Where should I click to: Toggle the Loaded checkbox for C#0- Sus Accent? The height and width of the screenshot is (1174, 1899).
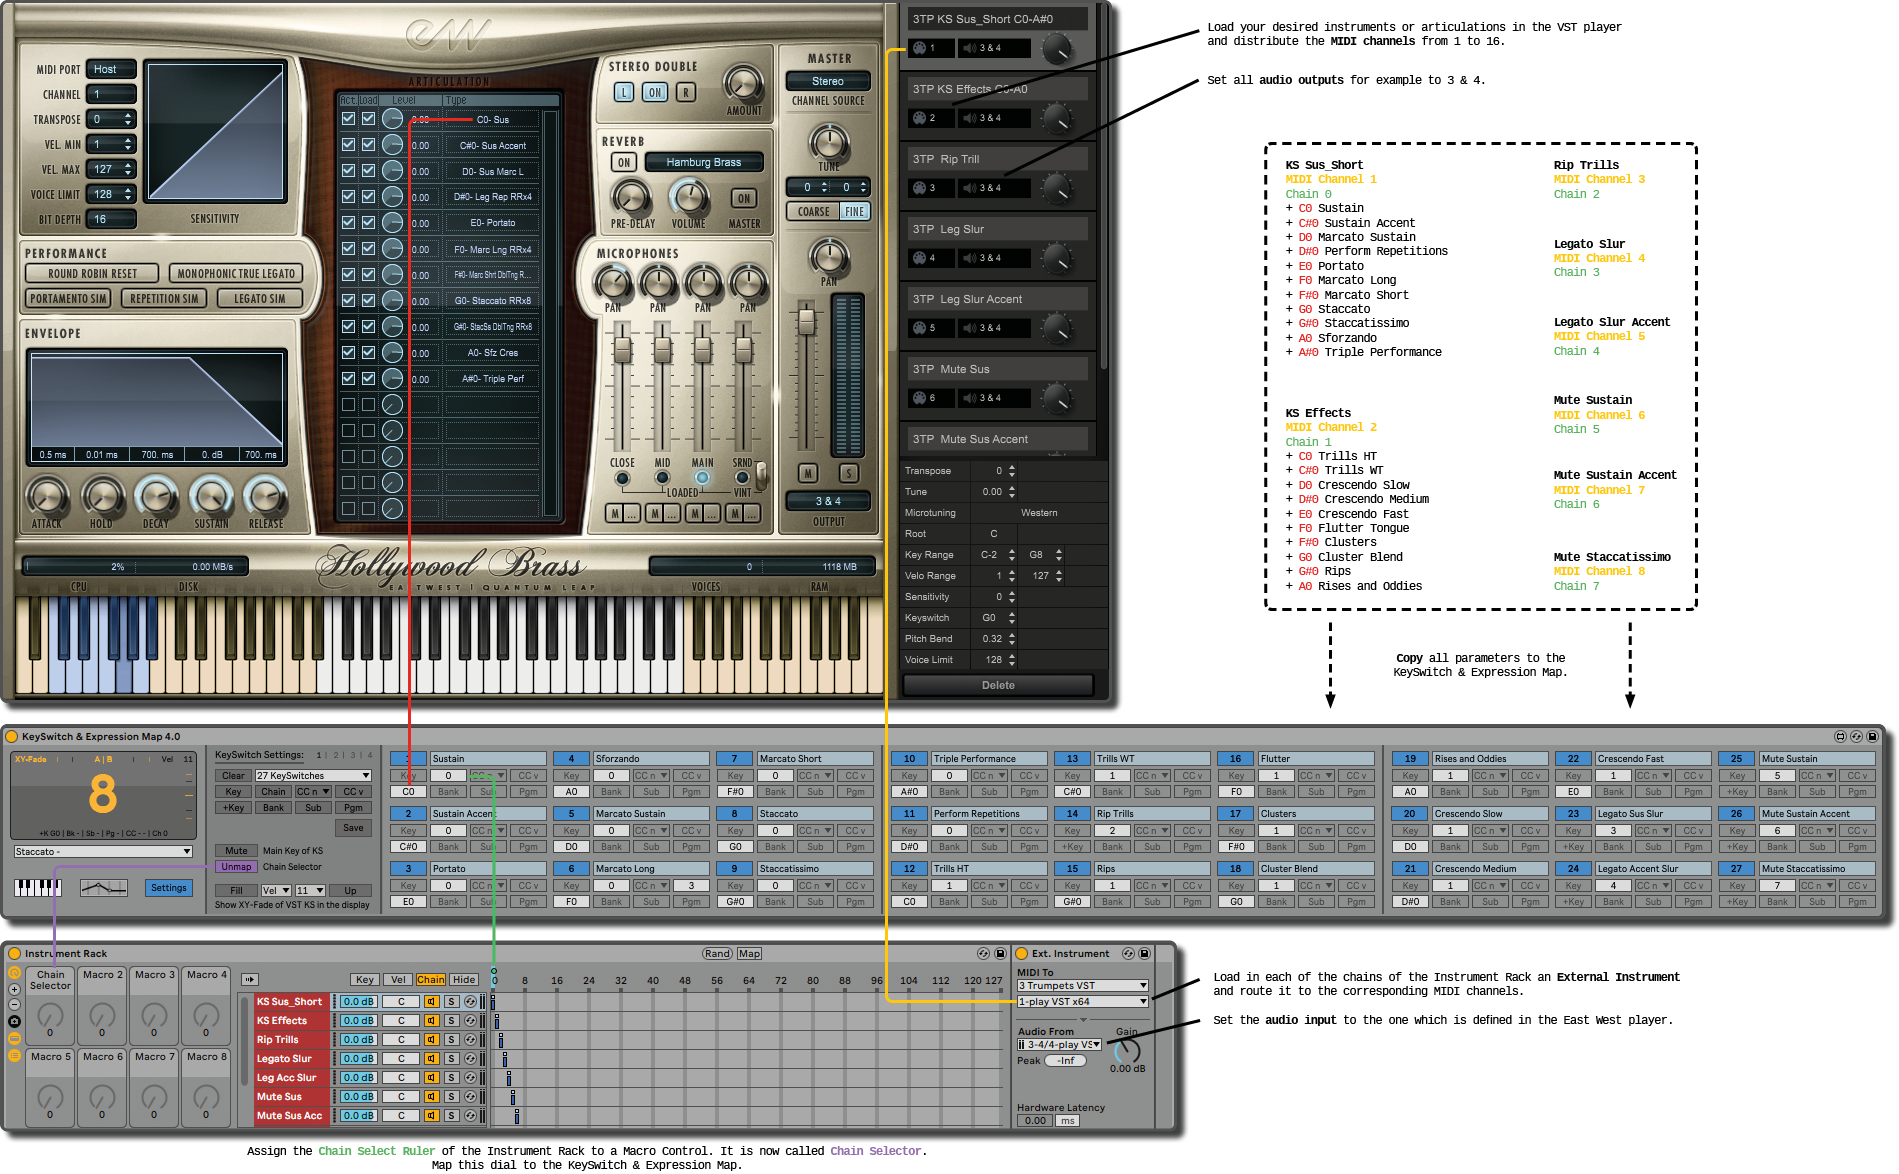click(x=368, y=145)
